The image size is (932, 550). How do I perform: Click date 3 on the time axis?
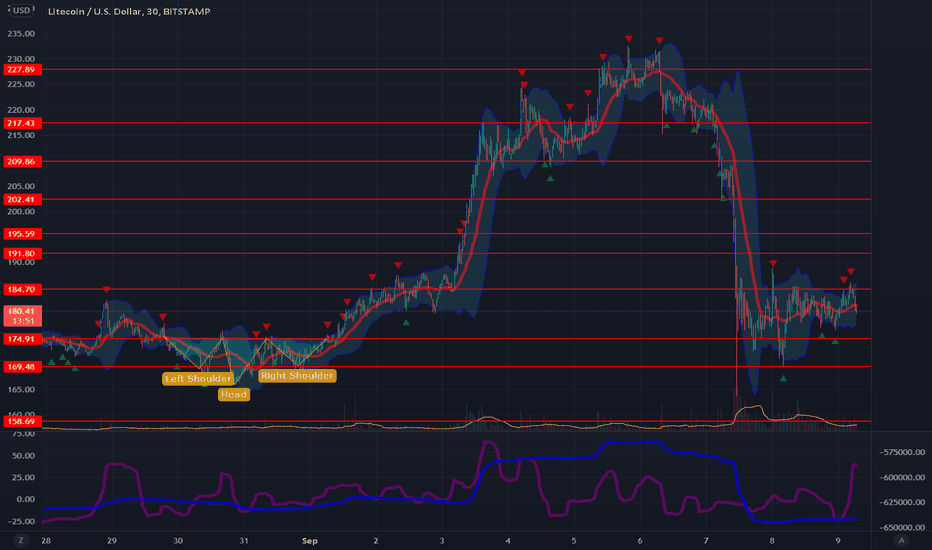[x=442, y=540]
